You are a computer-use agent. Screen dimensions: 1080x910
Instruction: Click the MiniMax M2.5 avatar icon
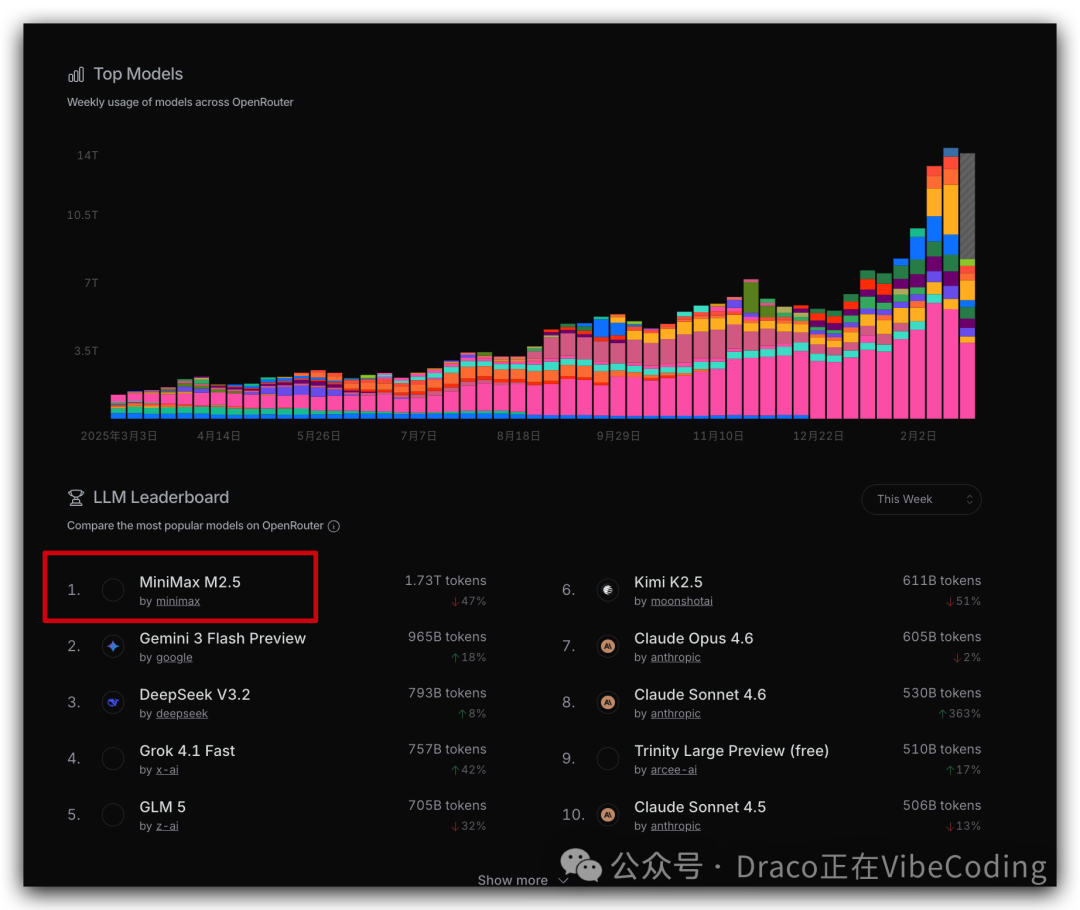point(113,590)
